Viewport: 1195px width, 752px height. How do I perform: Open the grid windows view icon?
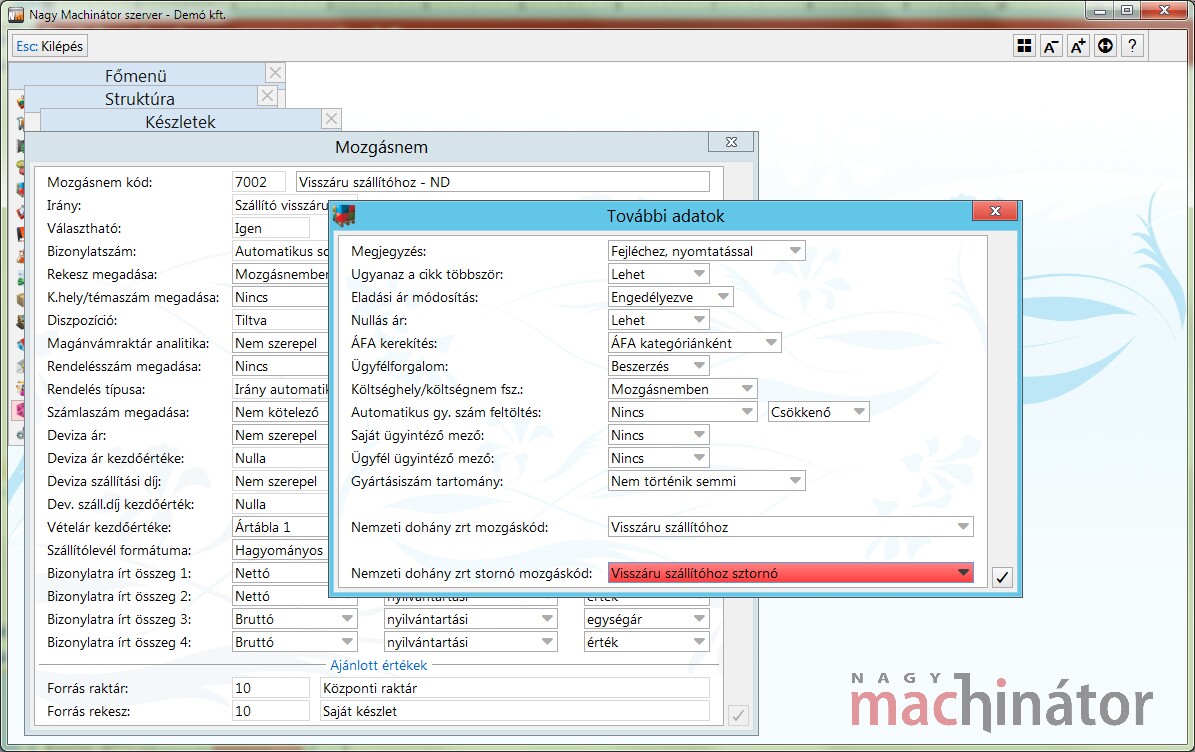click(1024, 46)
